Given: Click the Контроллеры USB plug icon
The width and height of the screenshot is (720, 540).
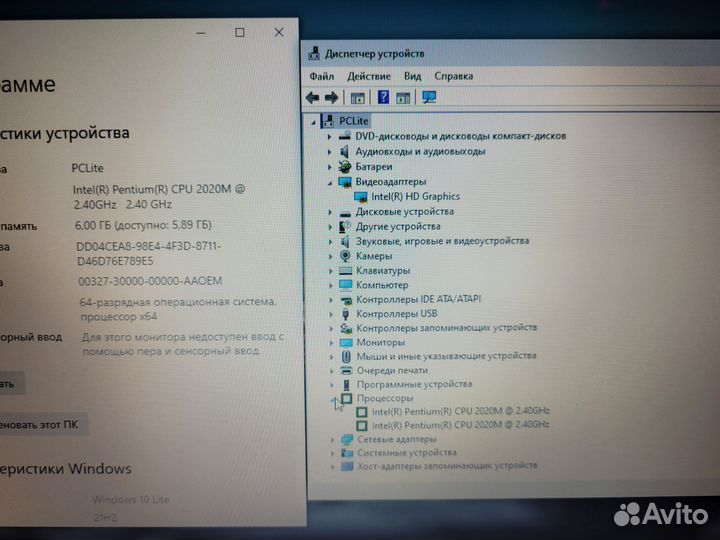Looking at the screenshot, I should (x=346, y=314).
